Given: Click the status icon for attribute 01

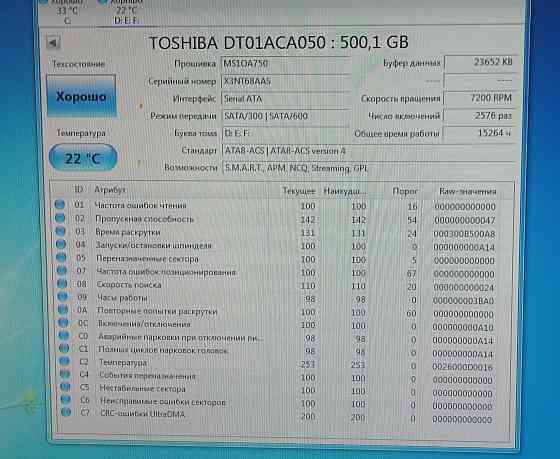Looking at the screenshot, I should [x=60, y=204].
